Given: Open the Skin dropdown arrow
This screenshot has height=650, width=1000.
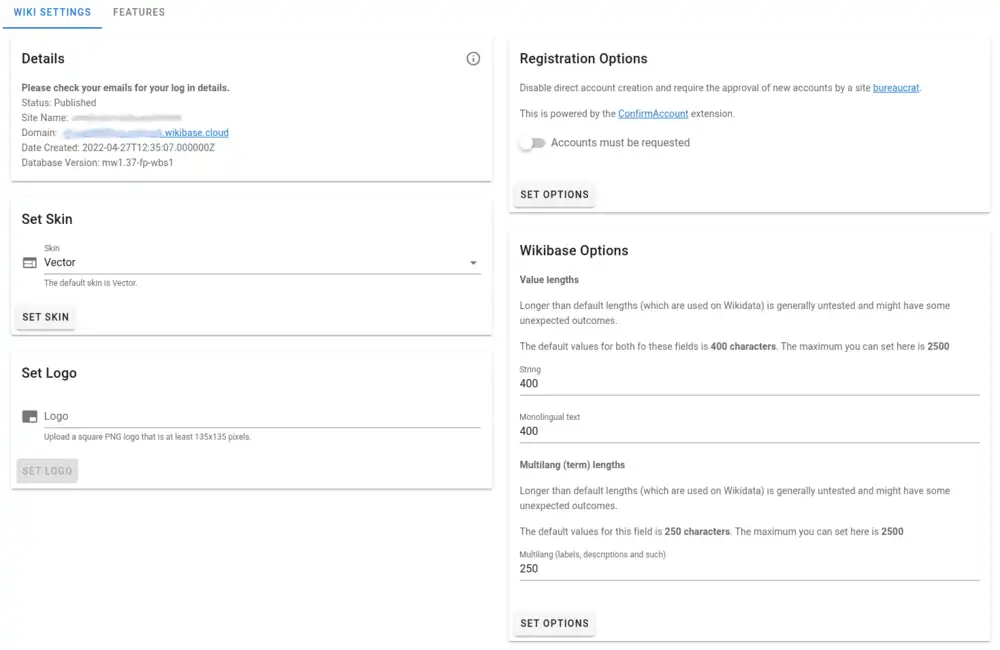Looking at the screenshot, I should tap(473, 263).
